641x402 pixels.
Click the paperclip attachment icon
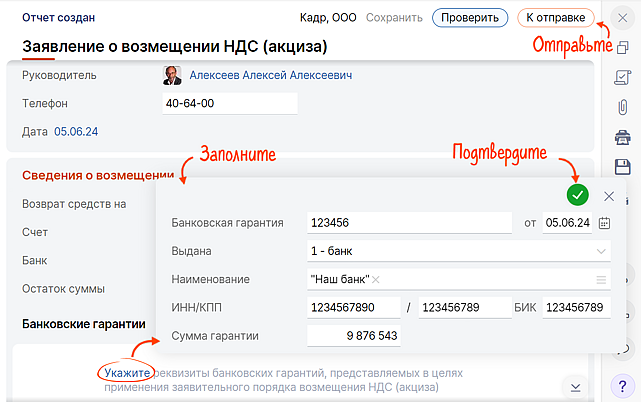622,106
